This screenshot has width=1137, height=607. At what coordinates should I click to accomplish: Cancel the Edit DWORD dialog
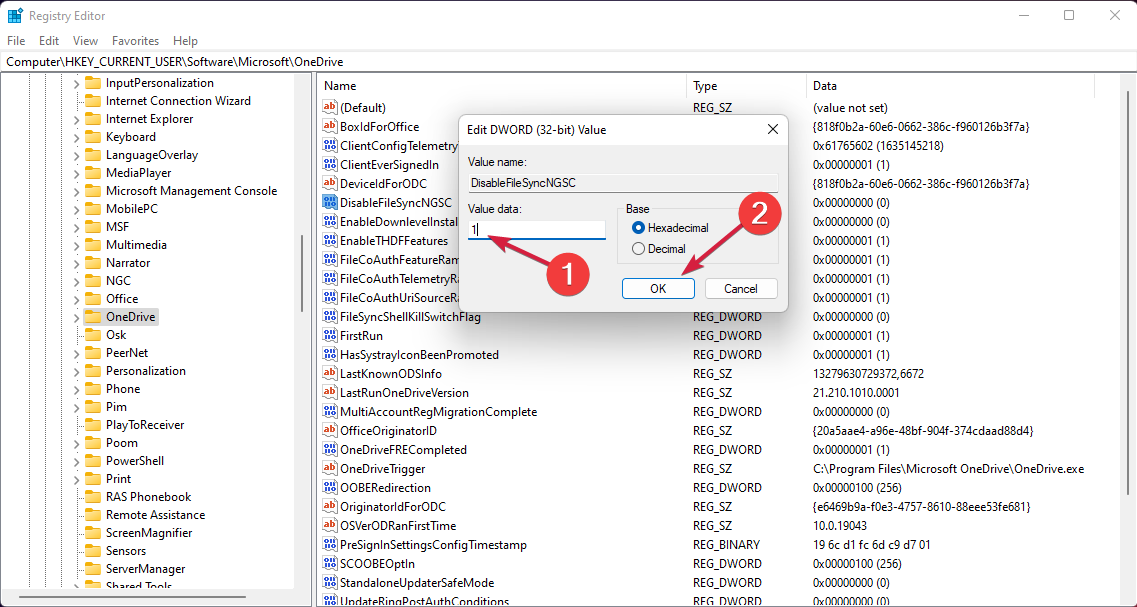tap(741, 289)
